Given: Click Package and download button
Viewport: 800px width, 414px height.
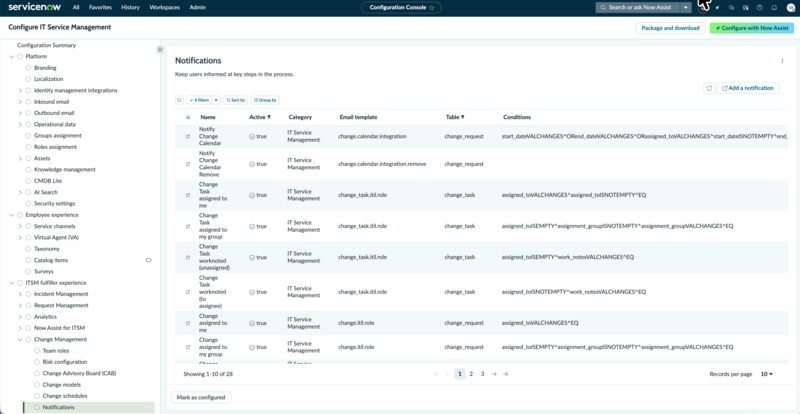Looking at the screenshot, I should point(670,28).
